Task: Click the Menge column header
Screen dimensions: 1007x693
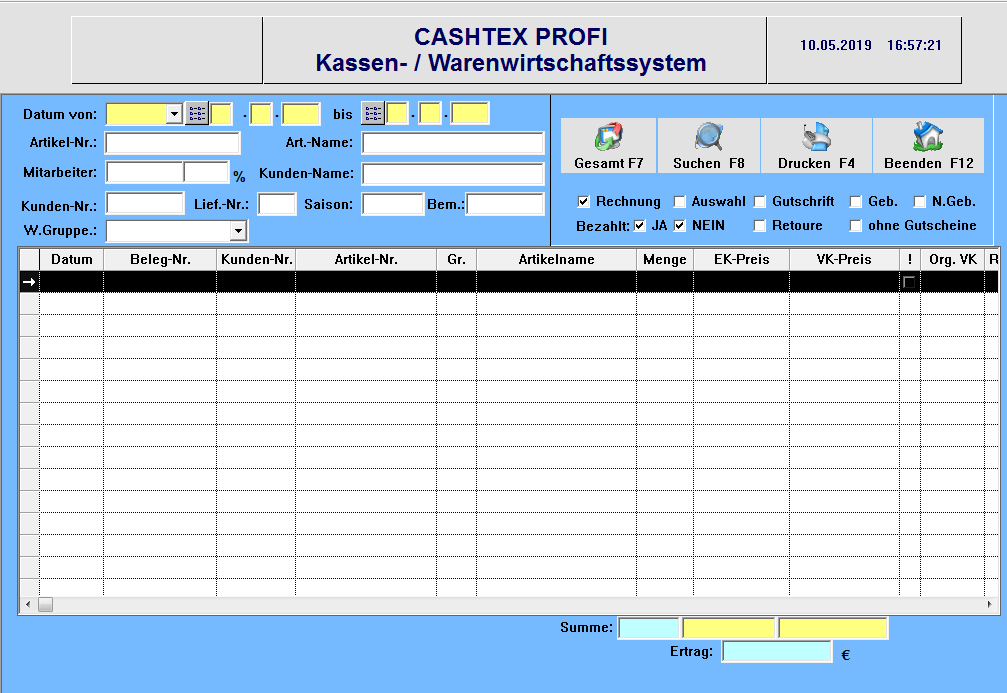Action: click(665, 259)
